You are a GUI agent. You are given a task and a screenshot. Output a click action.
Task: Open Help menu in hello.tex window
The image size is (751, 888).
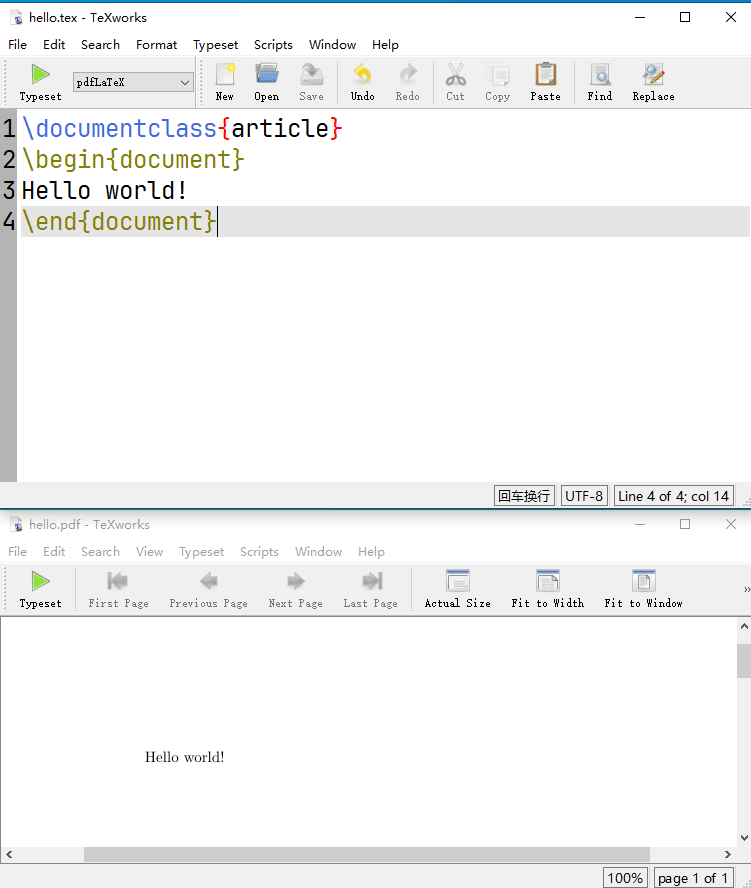click(x=385, y=45)
